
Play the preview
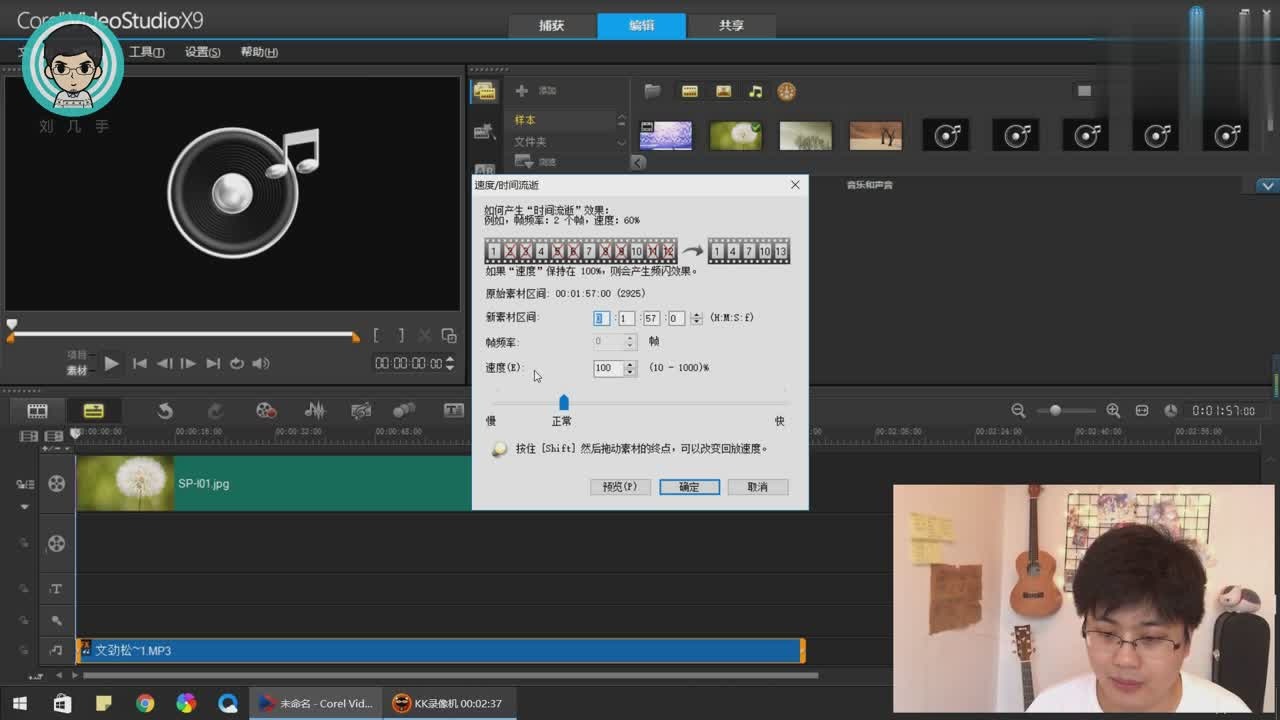(111, 363)
